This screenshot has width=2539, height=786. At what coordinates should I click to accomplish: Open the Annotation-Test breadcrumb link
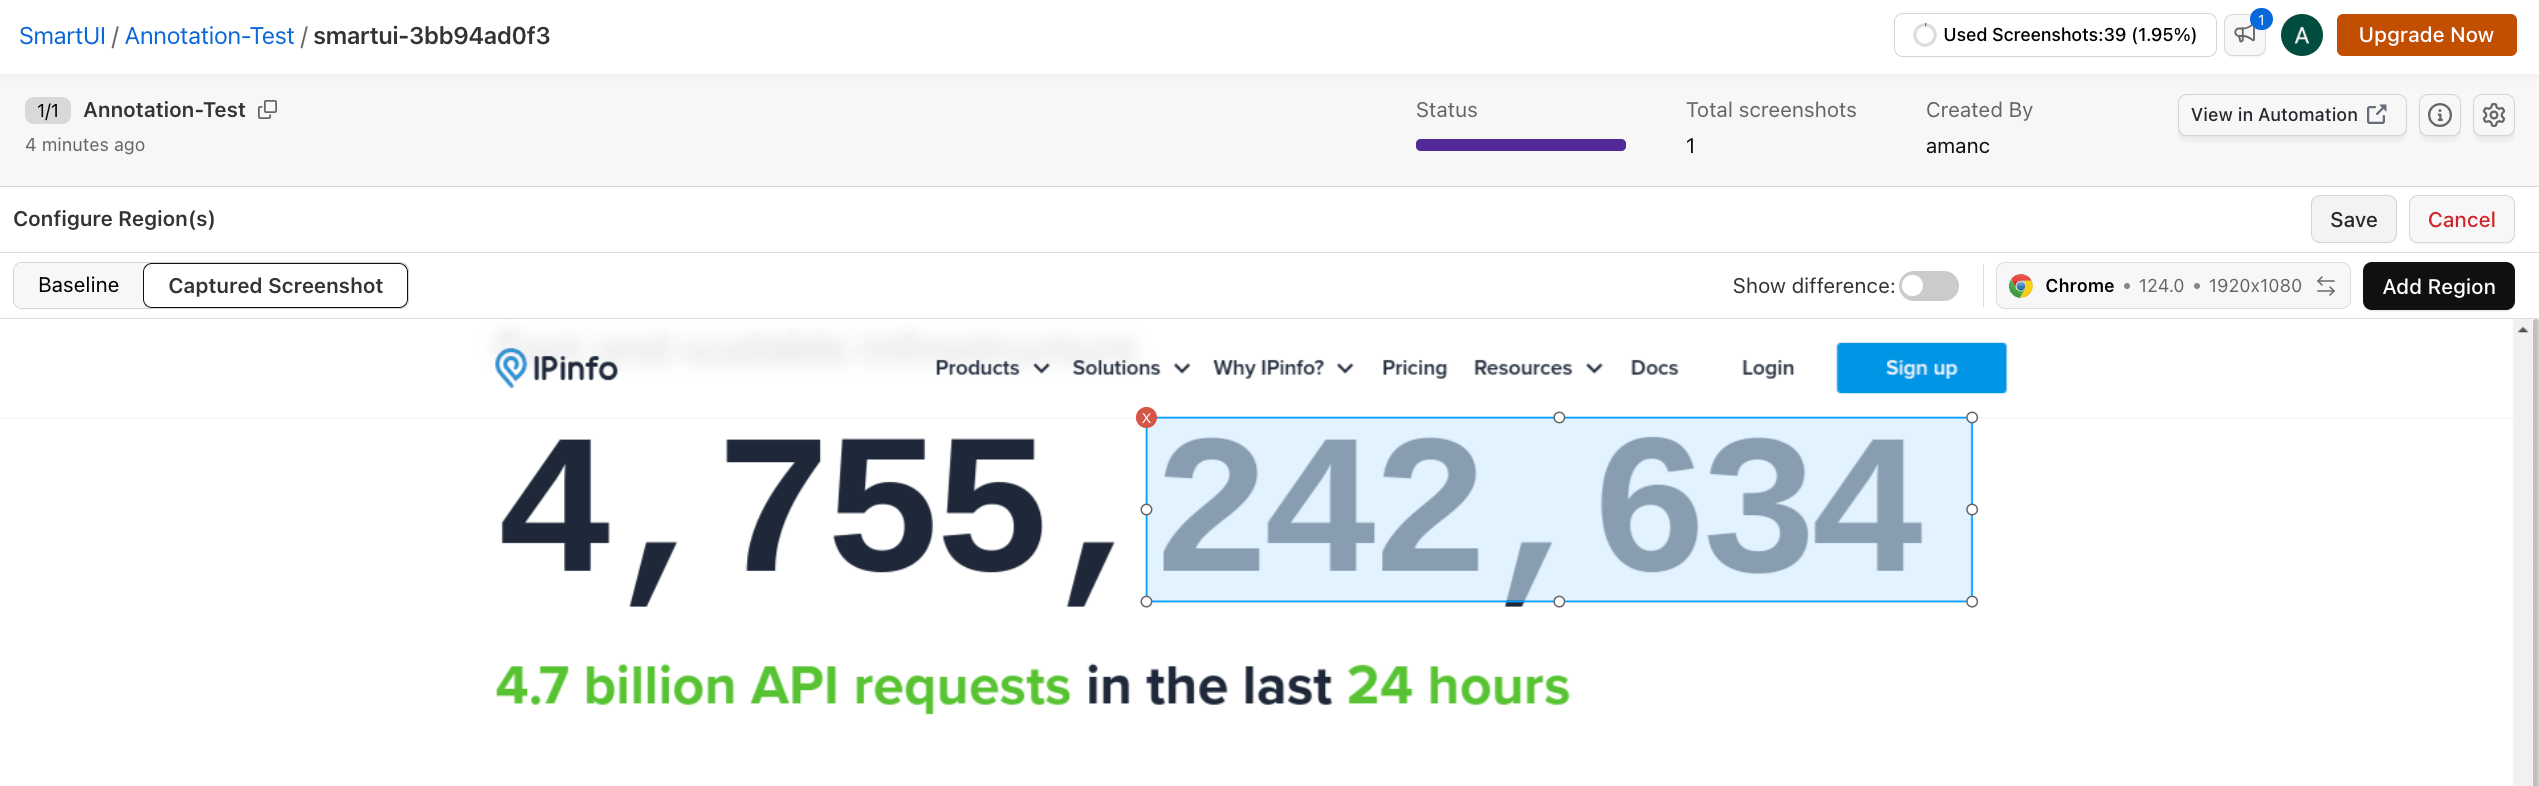pos(209,36)
